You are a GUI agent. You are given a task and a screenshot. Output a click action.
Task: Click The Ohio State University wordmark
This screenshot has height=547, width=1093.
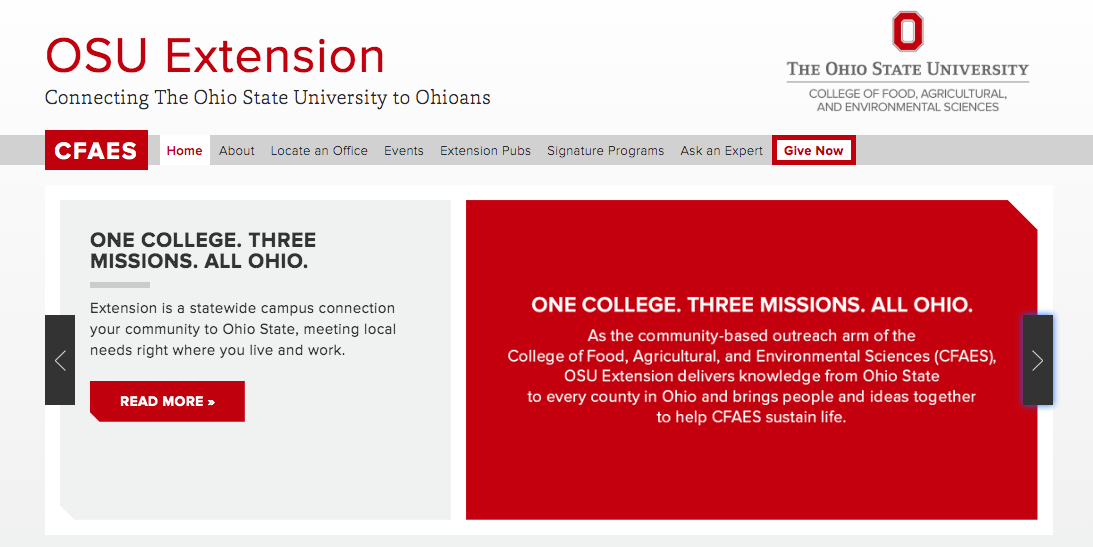coord(907,69)
